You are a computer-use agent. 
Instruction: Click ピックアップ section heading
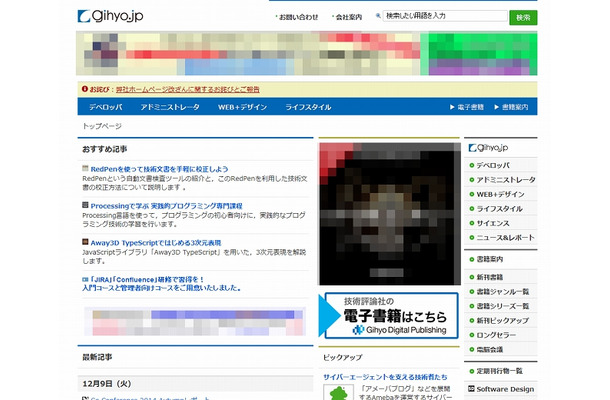pyautogui.click(x=342, y=357)
